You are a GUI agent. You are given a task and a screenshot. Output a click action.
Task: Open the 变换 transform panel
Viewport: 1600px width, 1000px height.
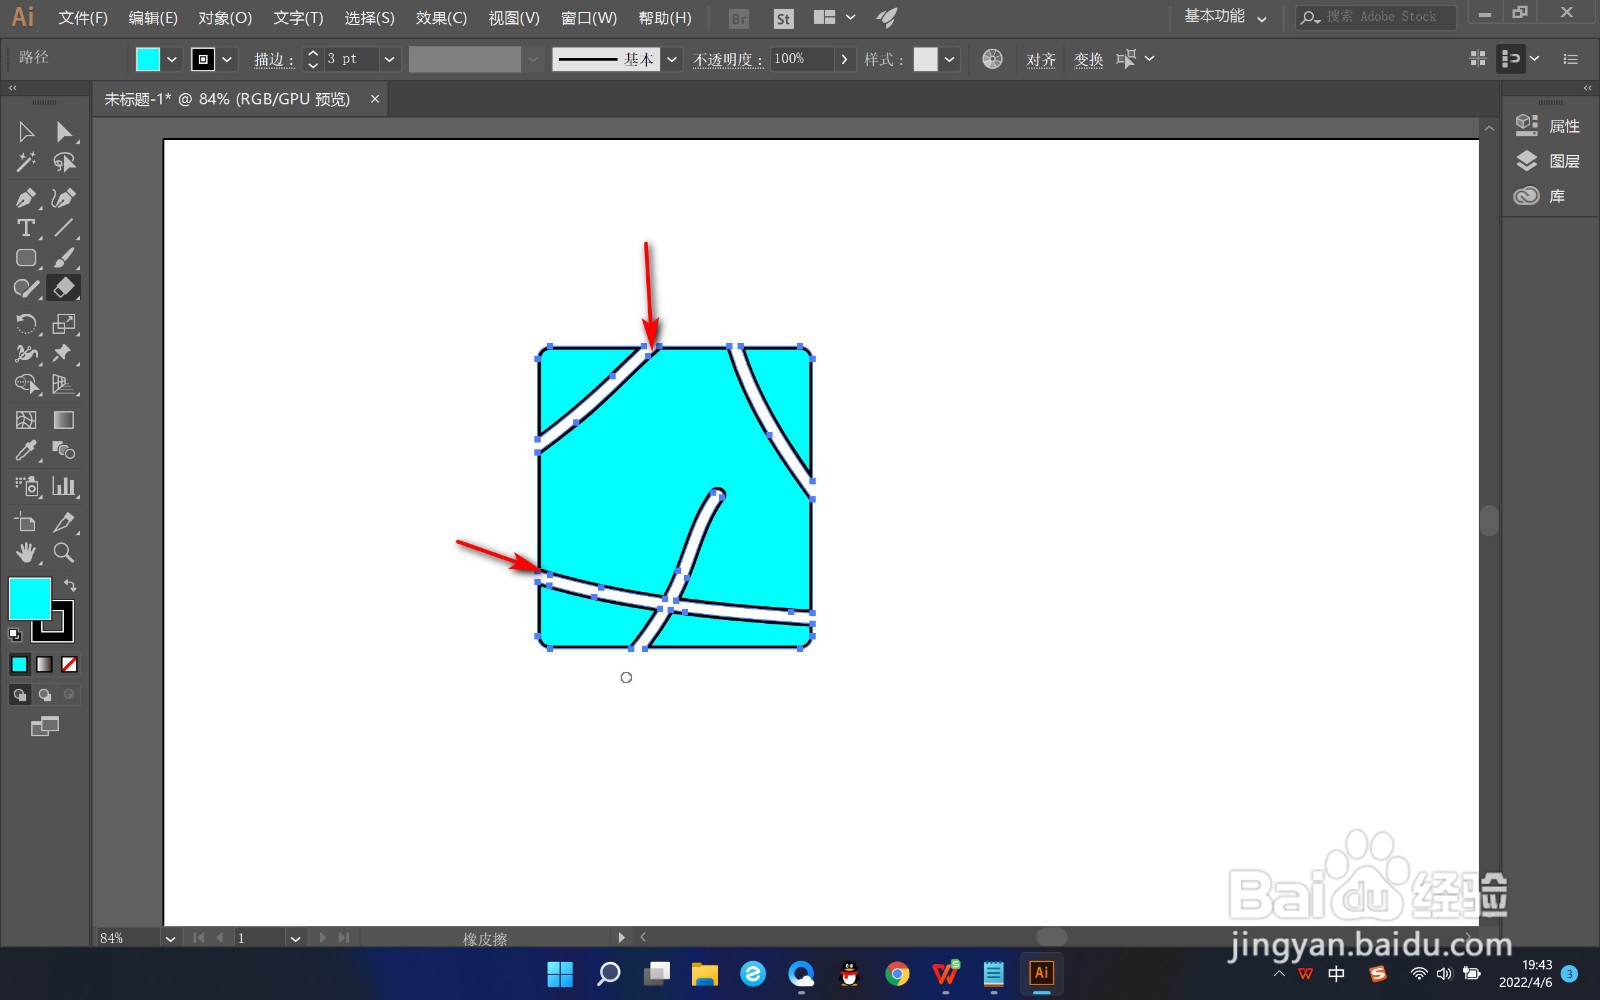pos(1088,60)
